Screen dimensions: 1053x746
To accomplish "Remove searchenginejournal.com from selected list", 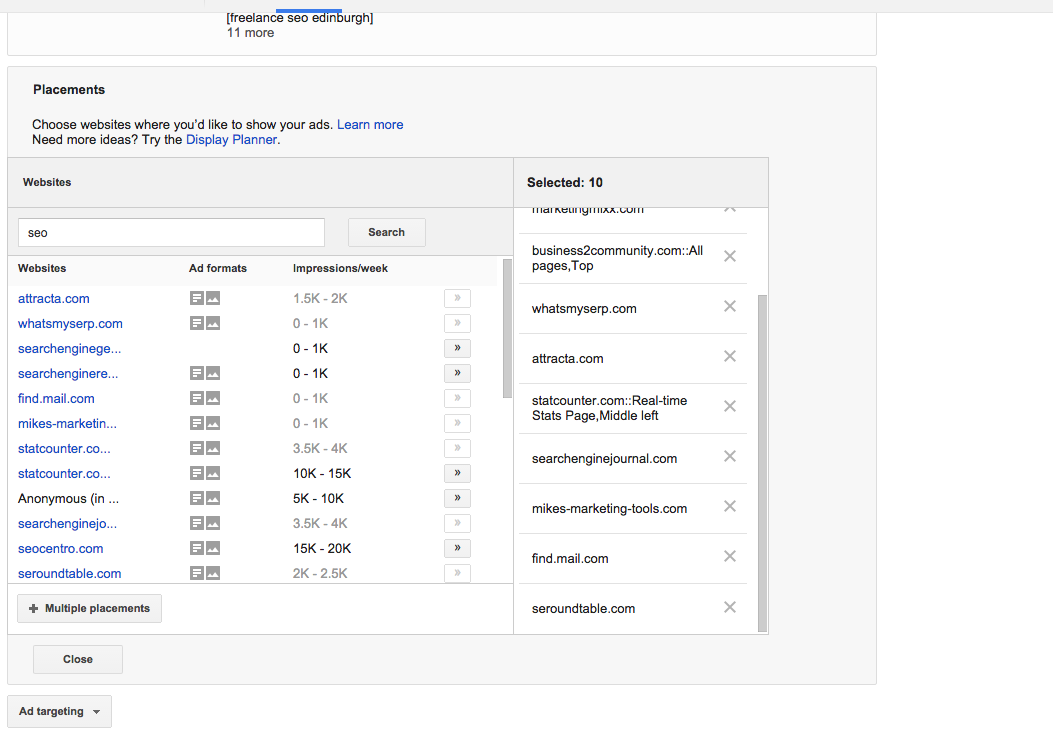I will point(730,457).
